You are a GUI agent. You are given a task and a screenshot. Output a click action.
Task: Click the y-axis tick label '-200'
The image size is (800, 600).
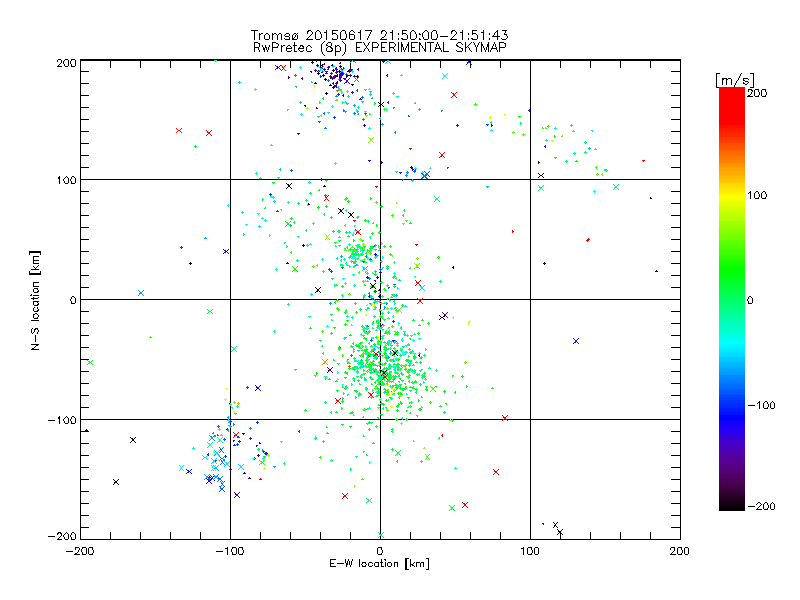(x=62, y=536)
